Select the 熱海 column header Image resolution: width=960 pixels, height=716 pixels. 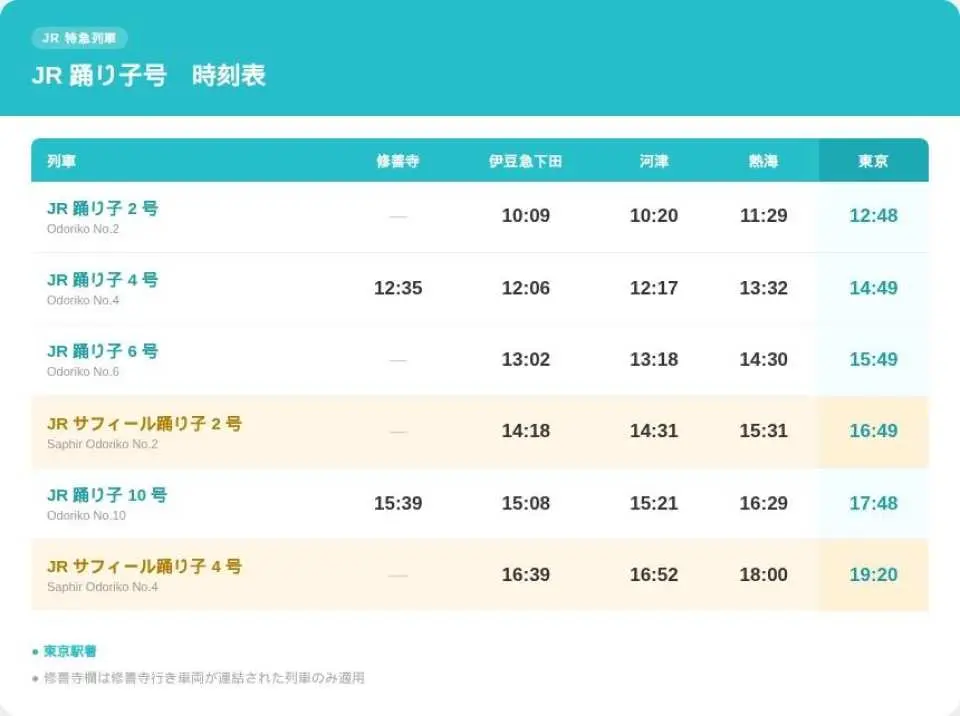pos(763,161)
